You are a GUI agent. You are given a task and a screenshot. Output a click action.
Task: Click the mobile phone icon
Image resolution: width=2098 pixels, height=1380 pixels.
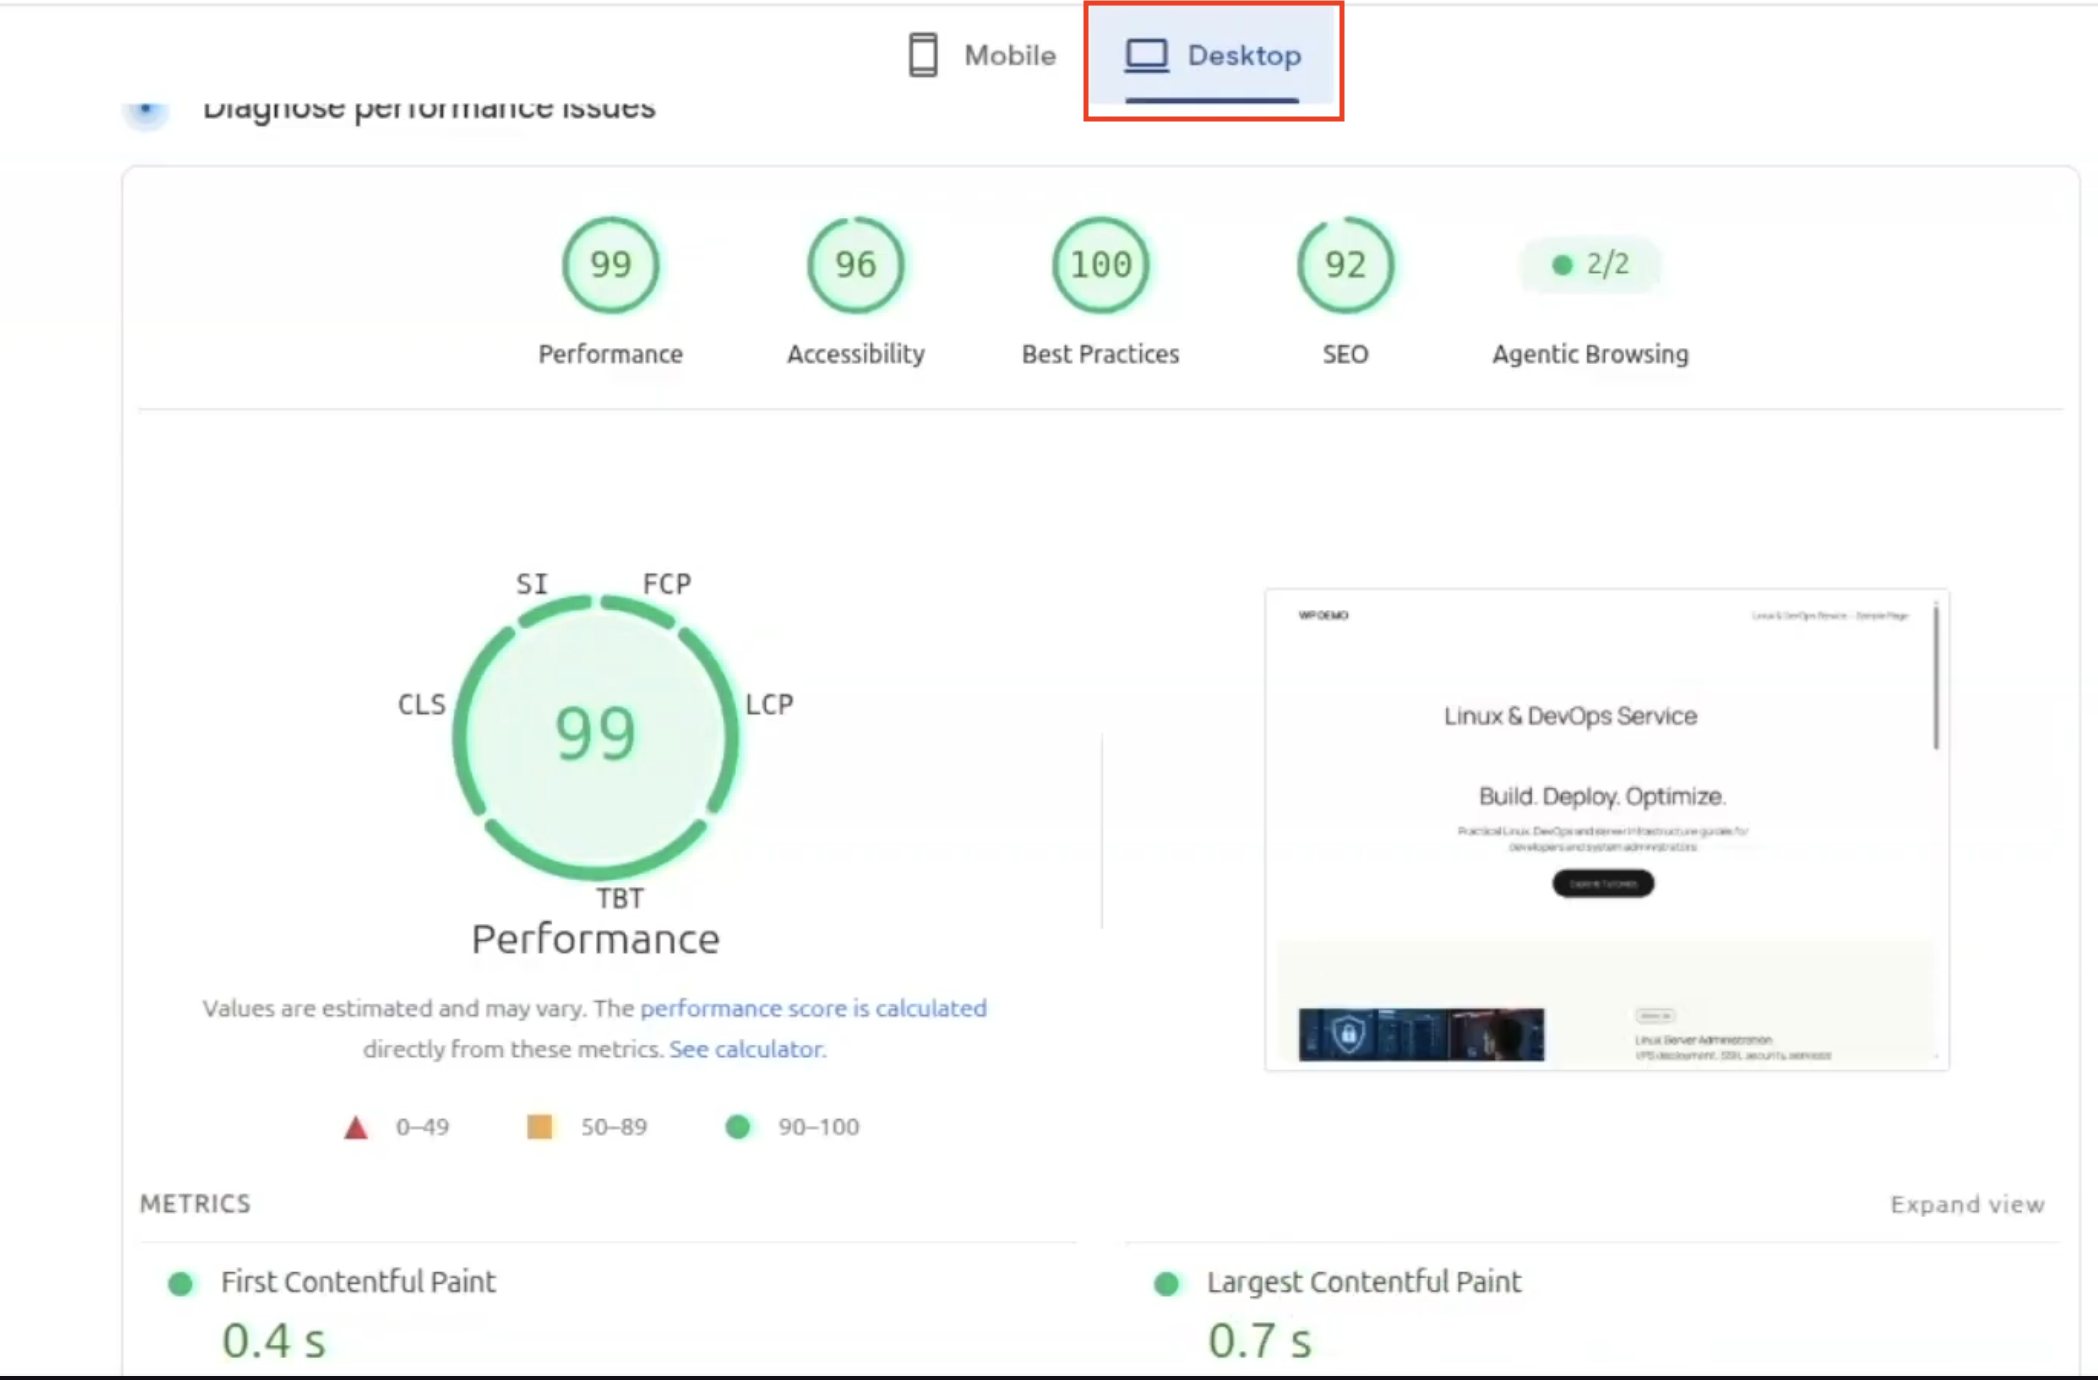[923, 55]
